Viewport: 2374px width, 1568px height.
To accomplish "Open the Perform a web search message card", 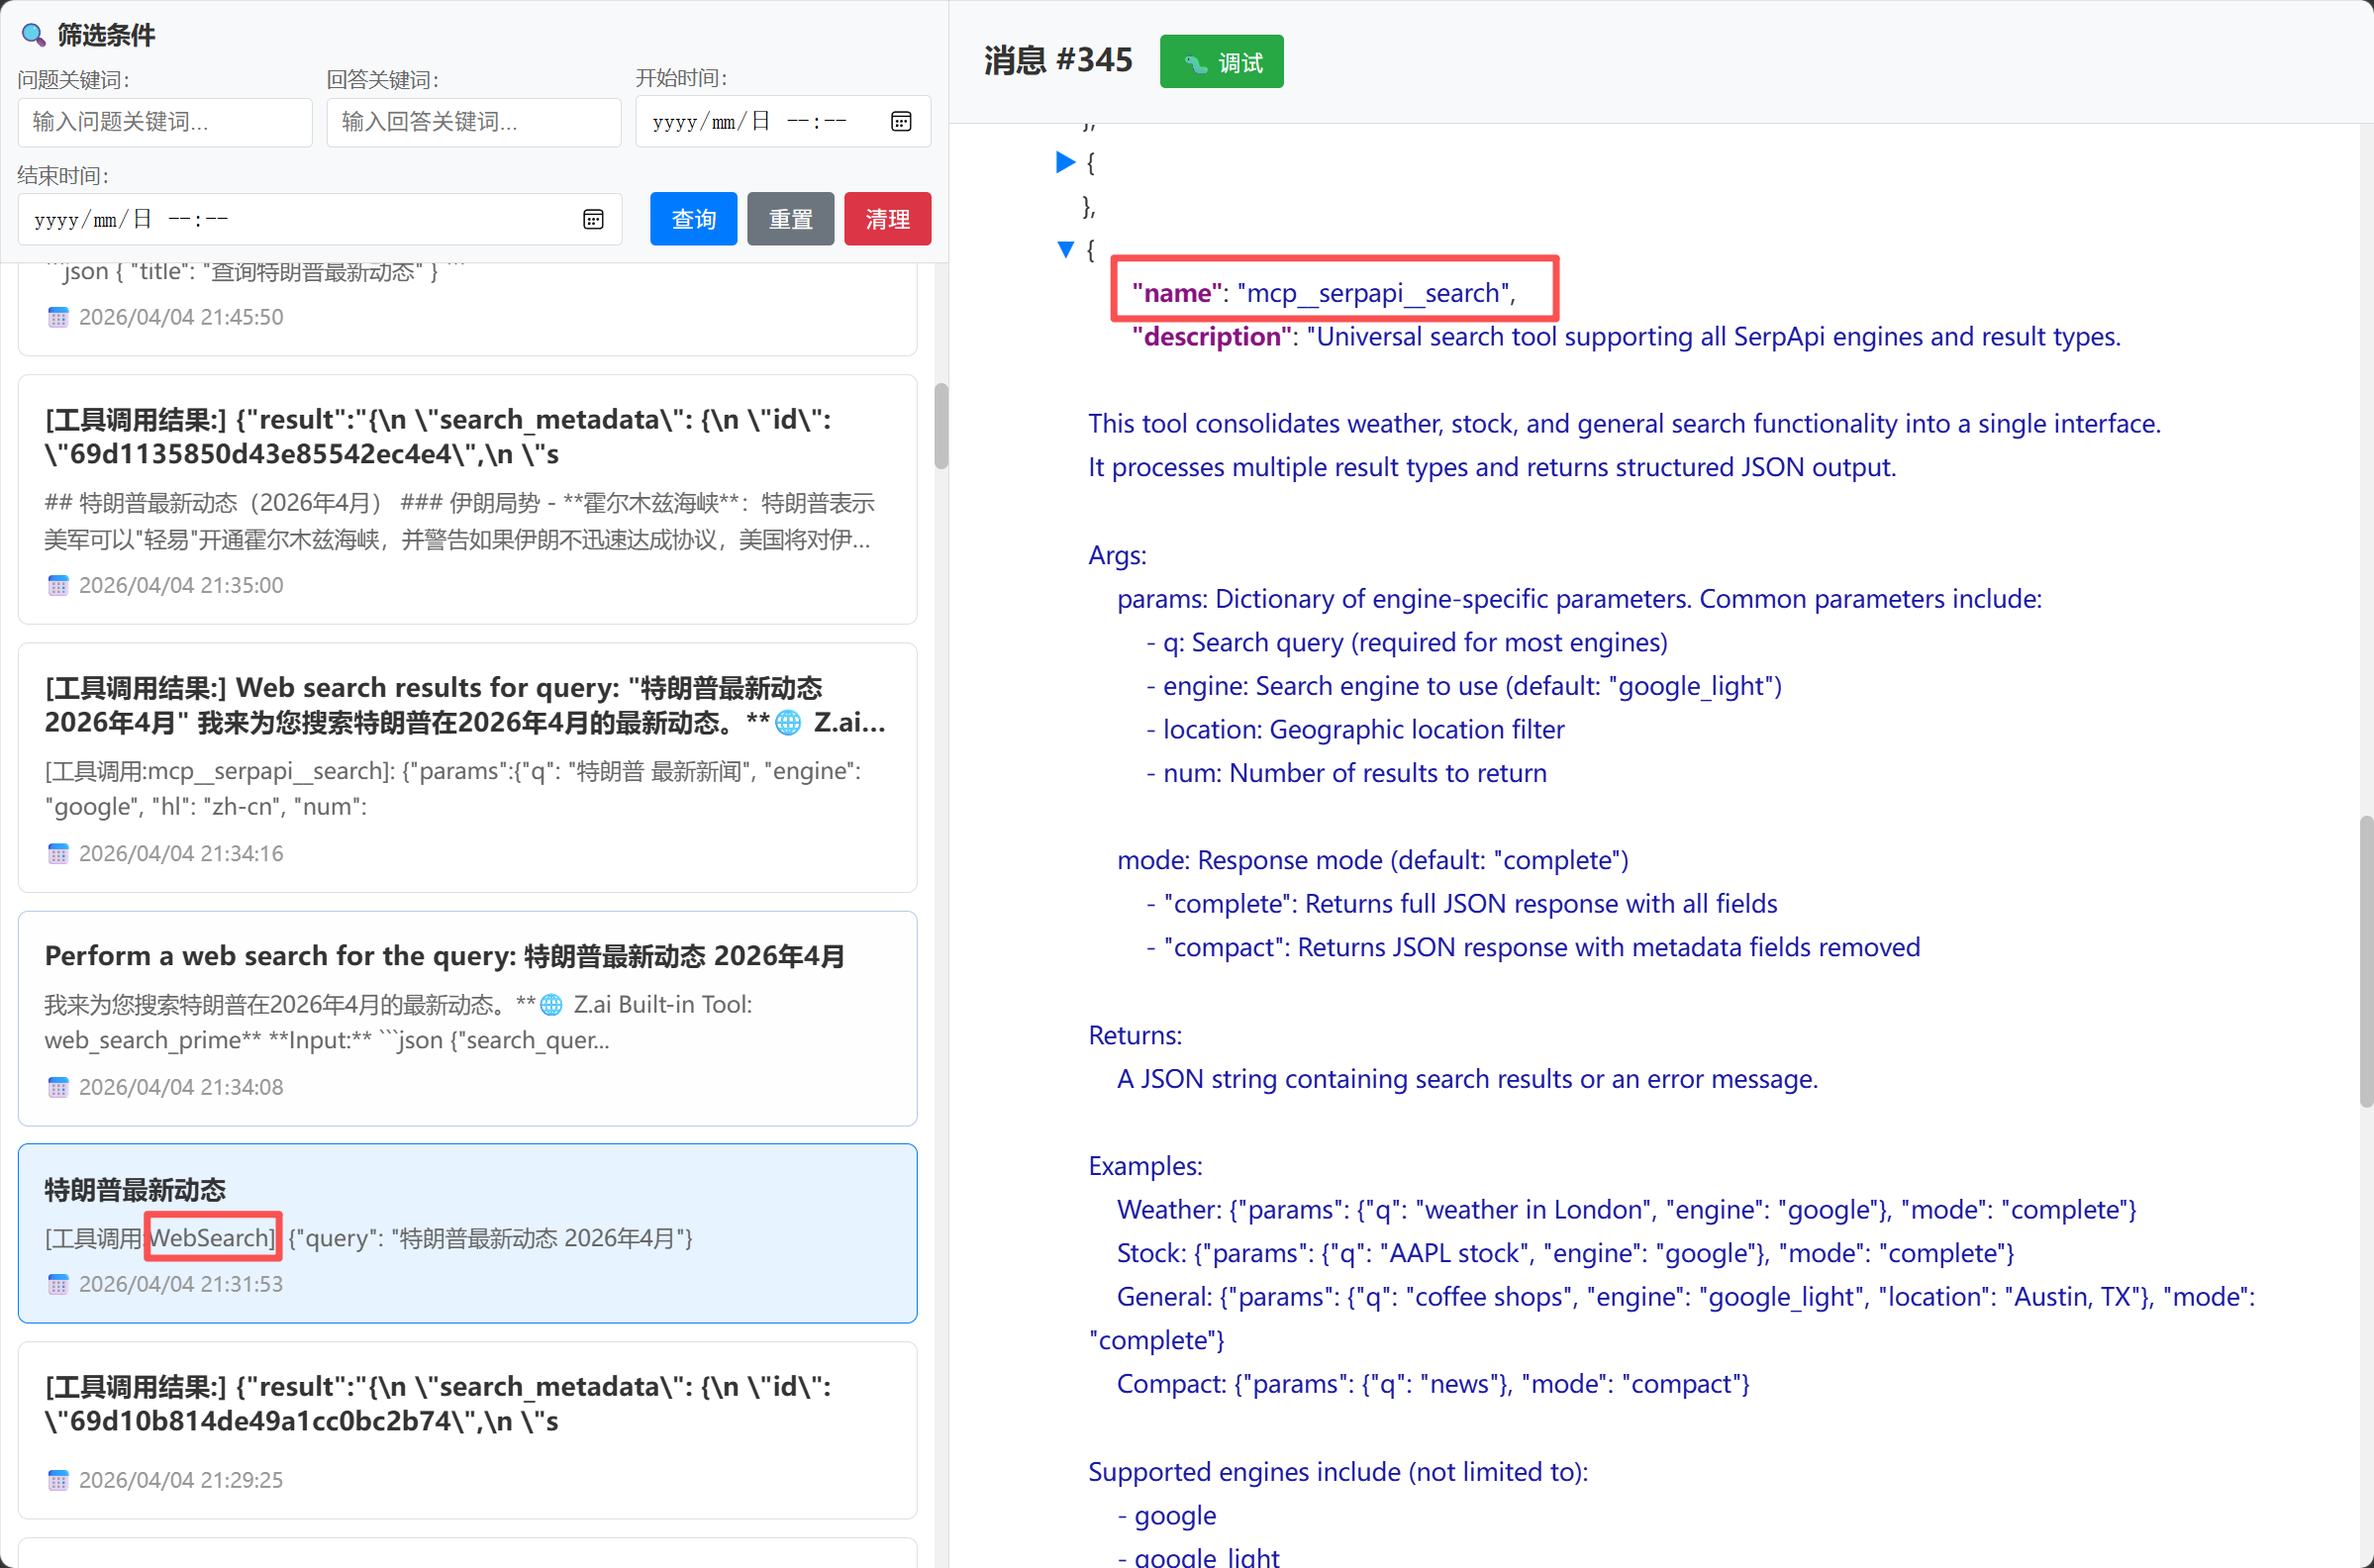I will coord(467,1018).
